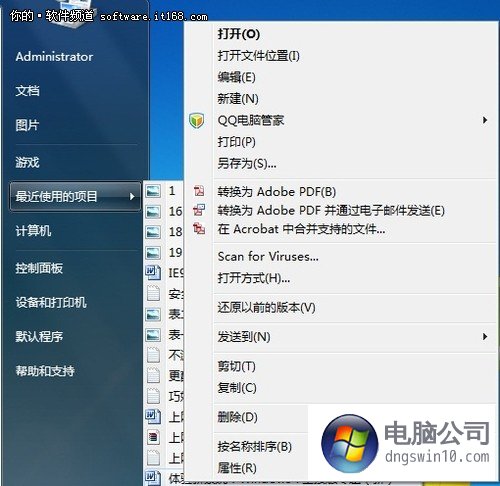Choose 打开文件位置(I)
The width and height of the screenshot is (500, 486).
click(x=259, y=56)
